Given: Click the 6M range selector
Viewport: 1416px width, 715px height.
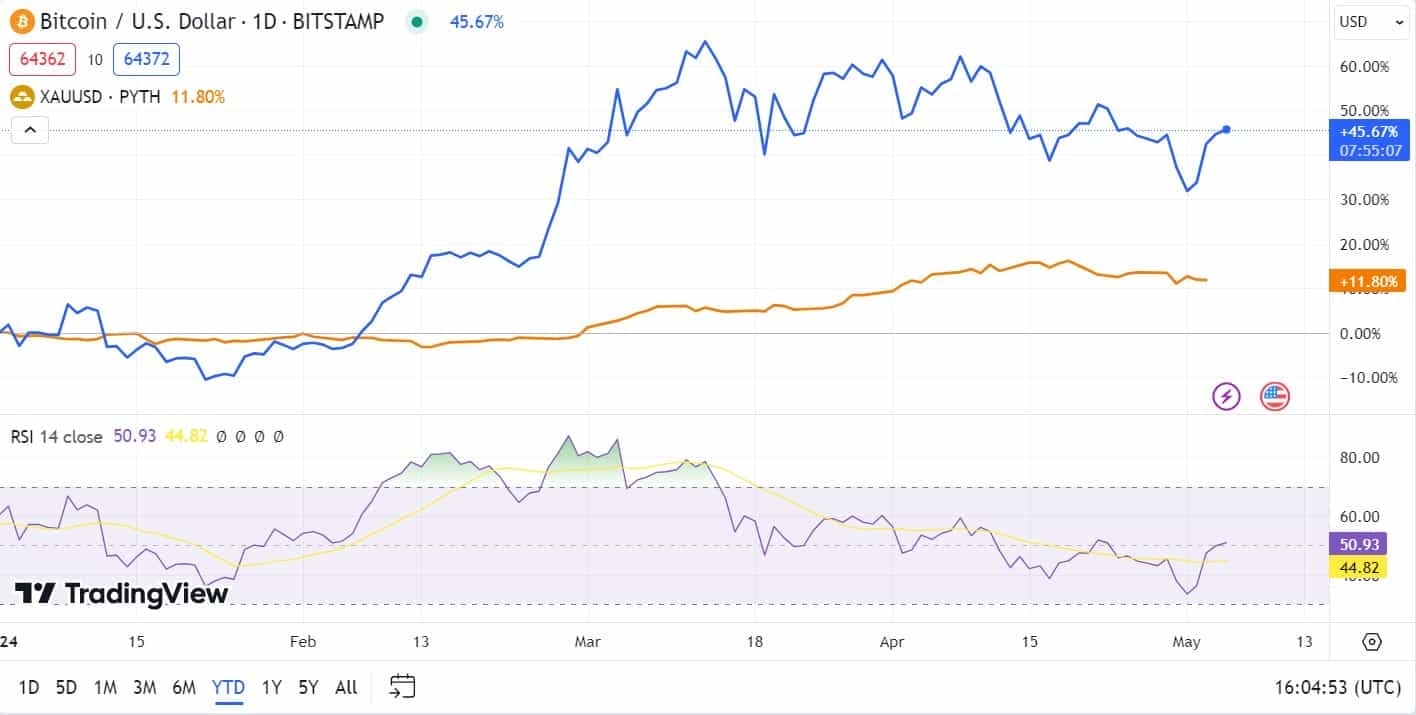Looking at the screenshot, I should [183, 688].
